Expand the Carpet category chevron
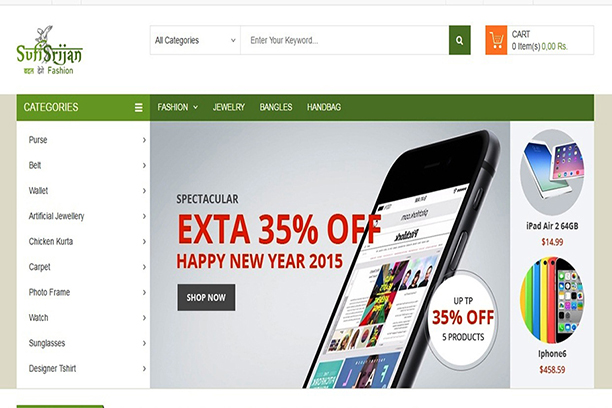 144,267
